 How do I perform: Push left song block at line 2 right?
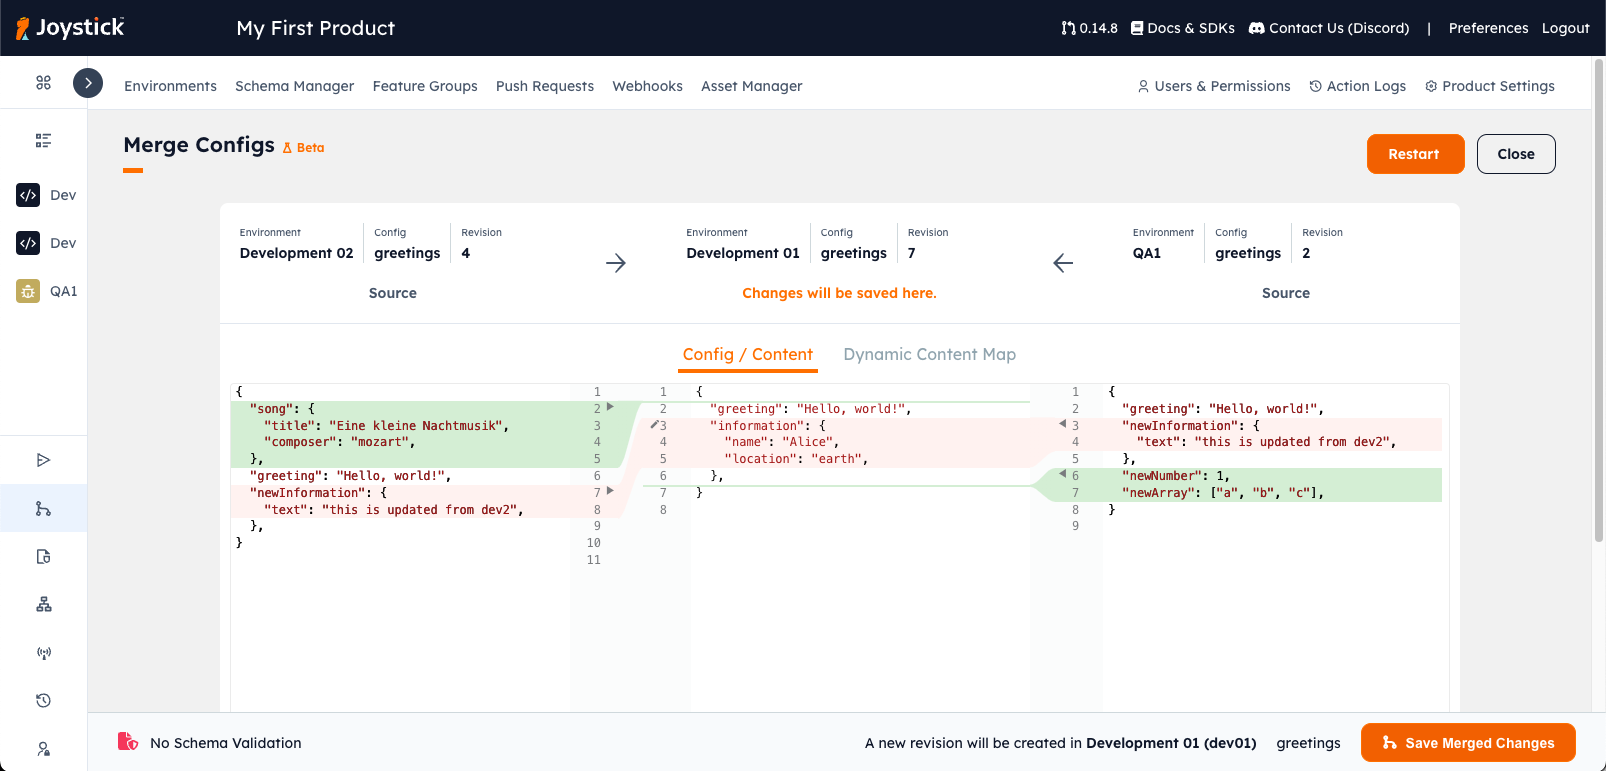coord(610,407)
